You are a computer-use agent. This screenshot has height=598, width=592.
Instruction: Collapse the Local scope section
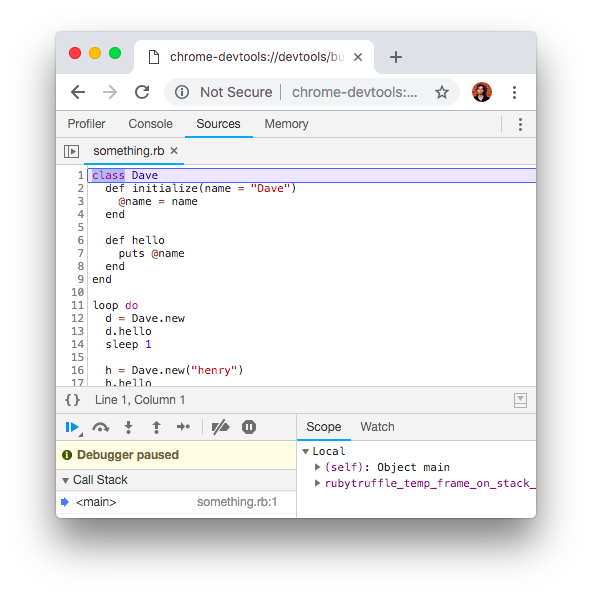pyautogui.click(x=305, y=452)
